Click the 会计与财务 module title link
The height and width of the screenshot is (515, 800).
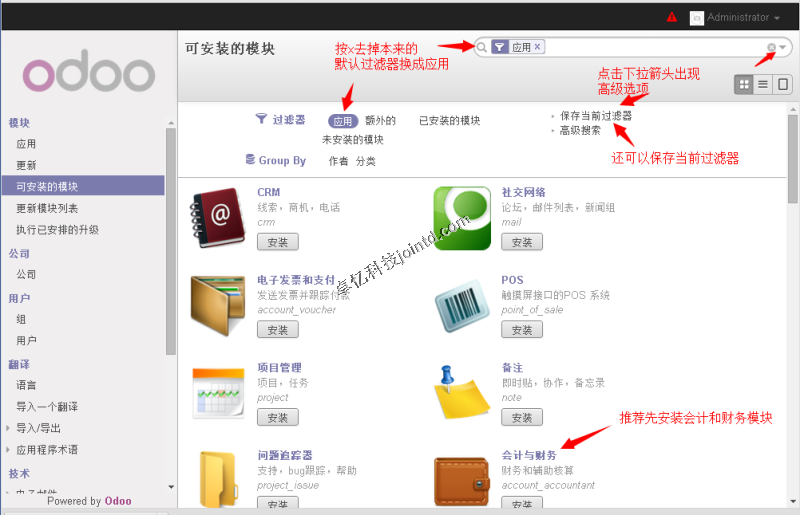point(529,455)
